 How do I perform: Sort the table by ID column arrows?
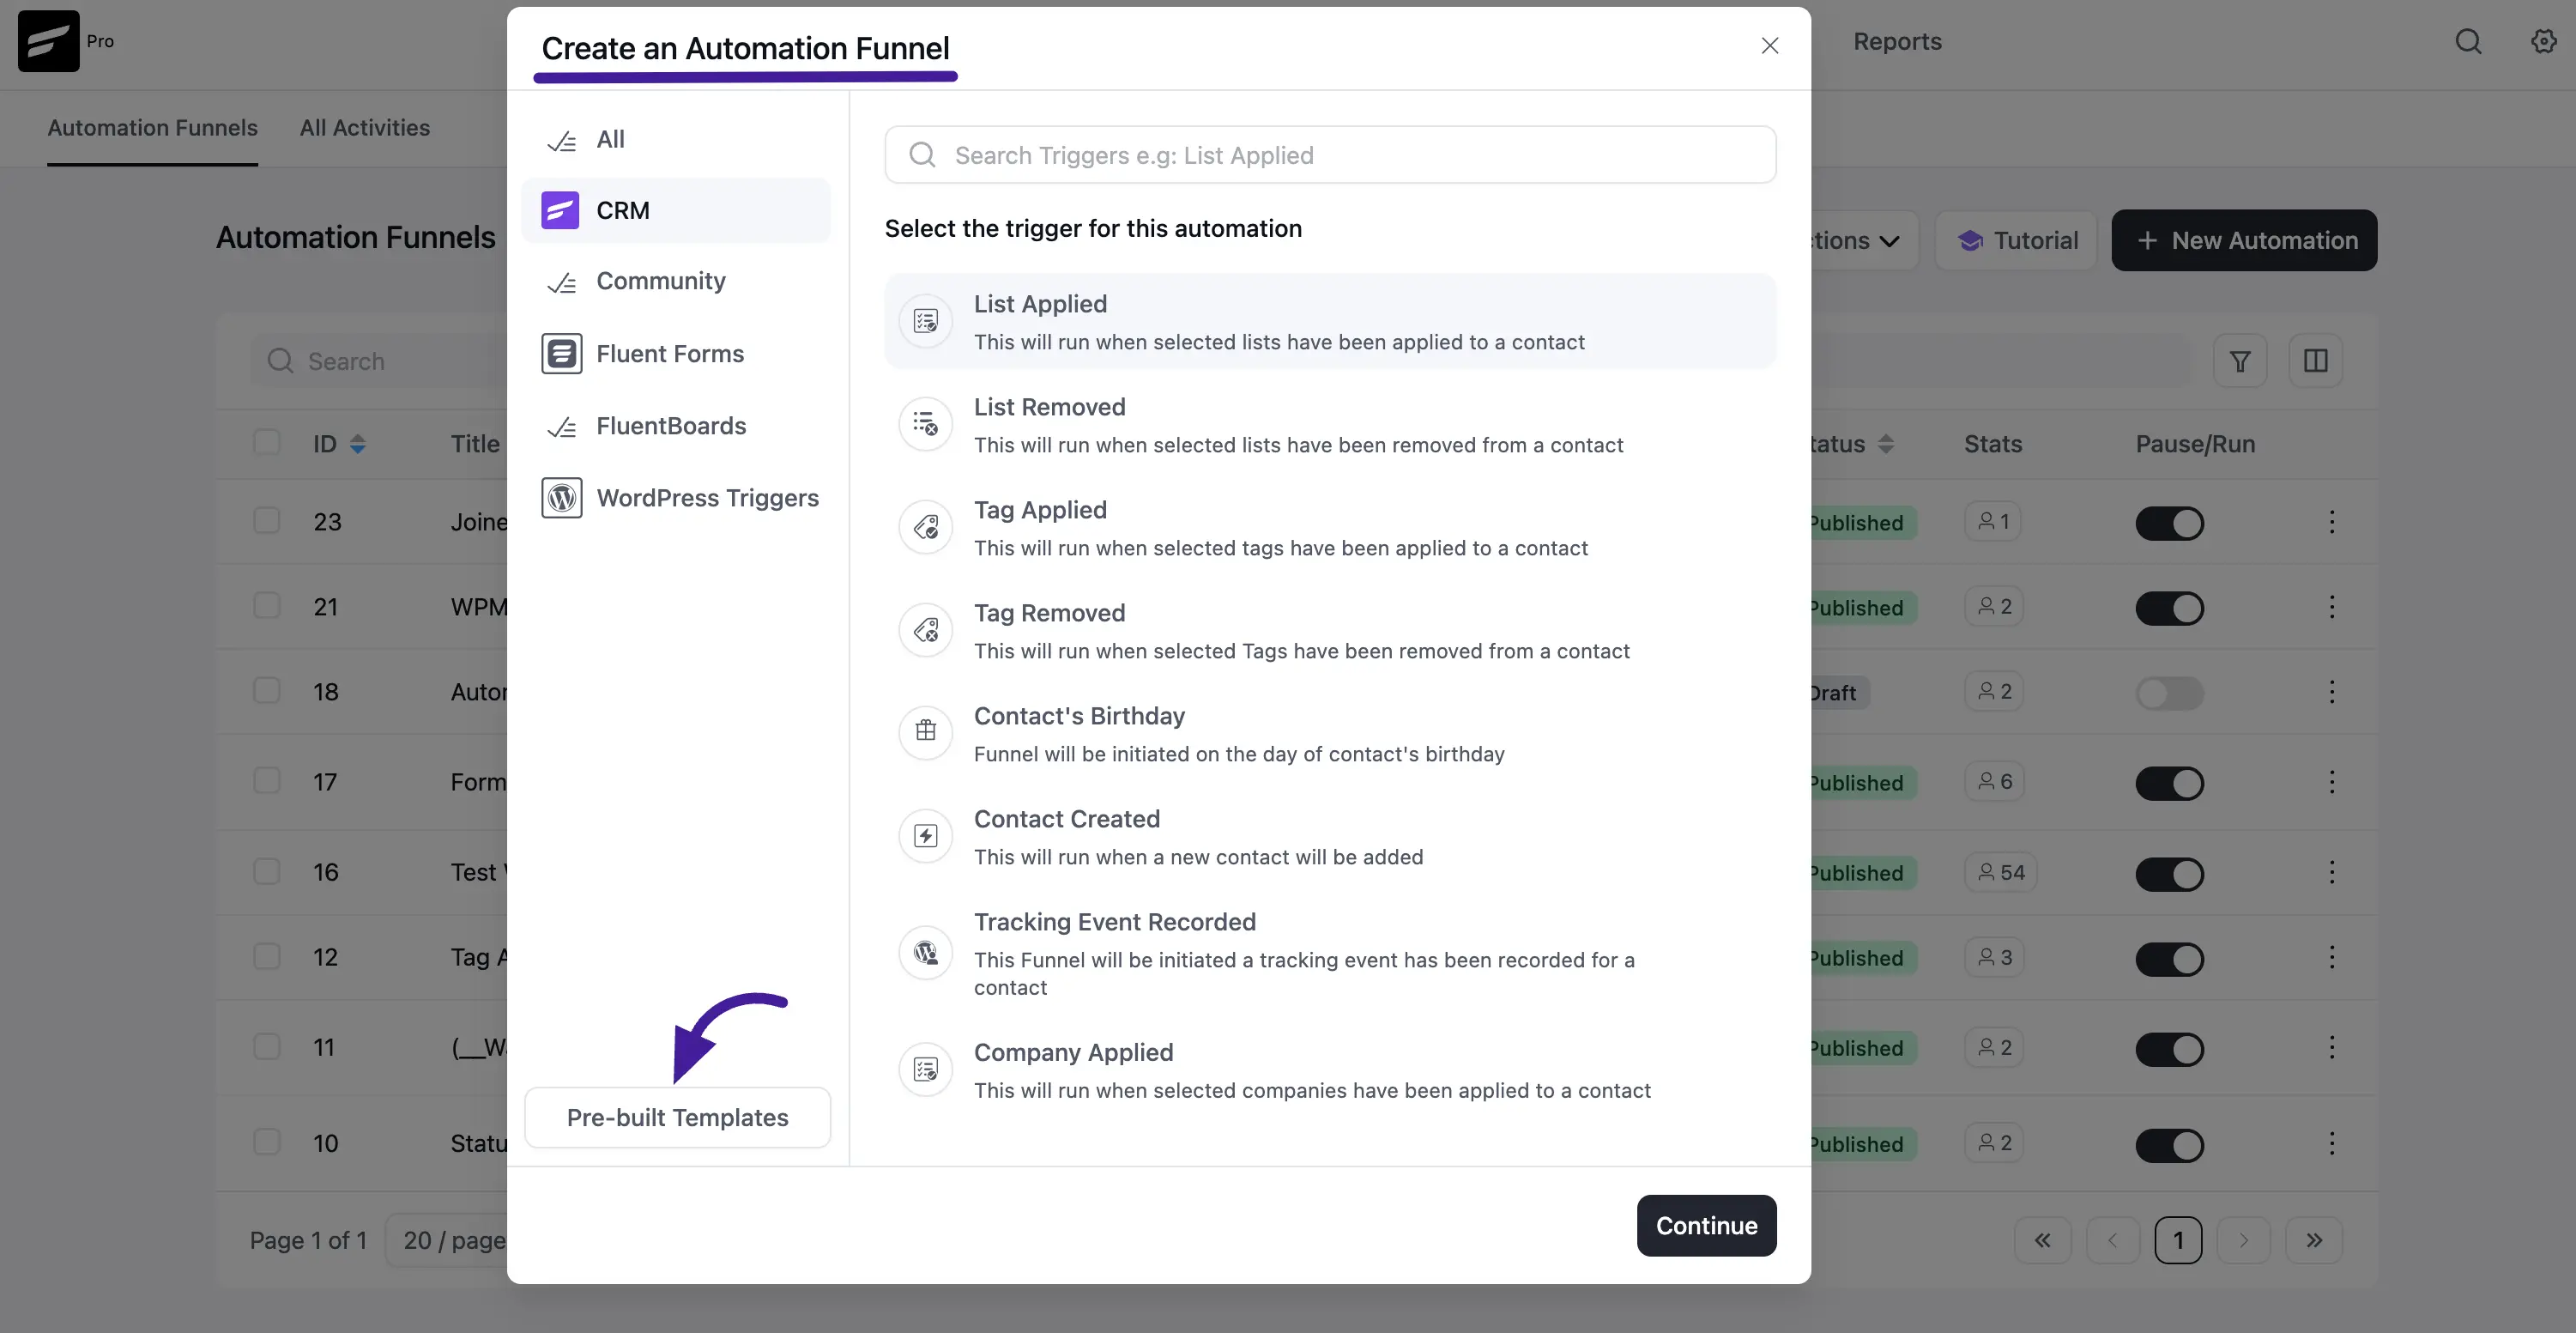point(358,444)
